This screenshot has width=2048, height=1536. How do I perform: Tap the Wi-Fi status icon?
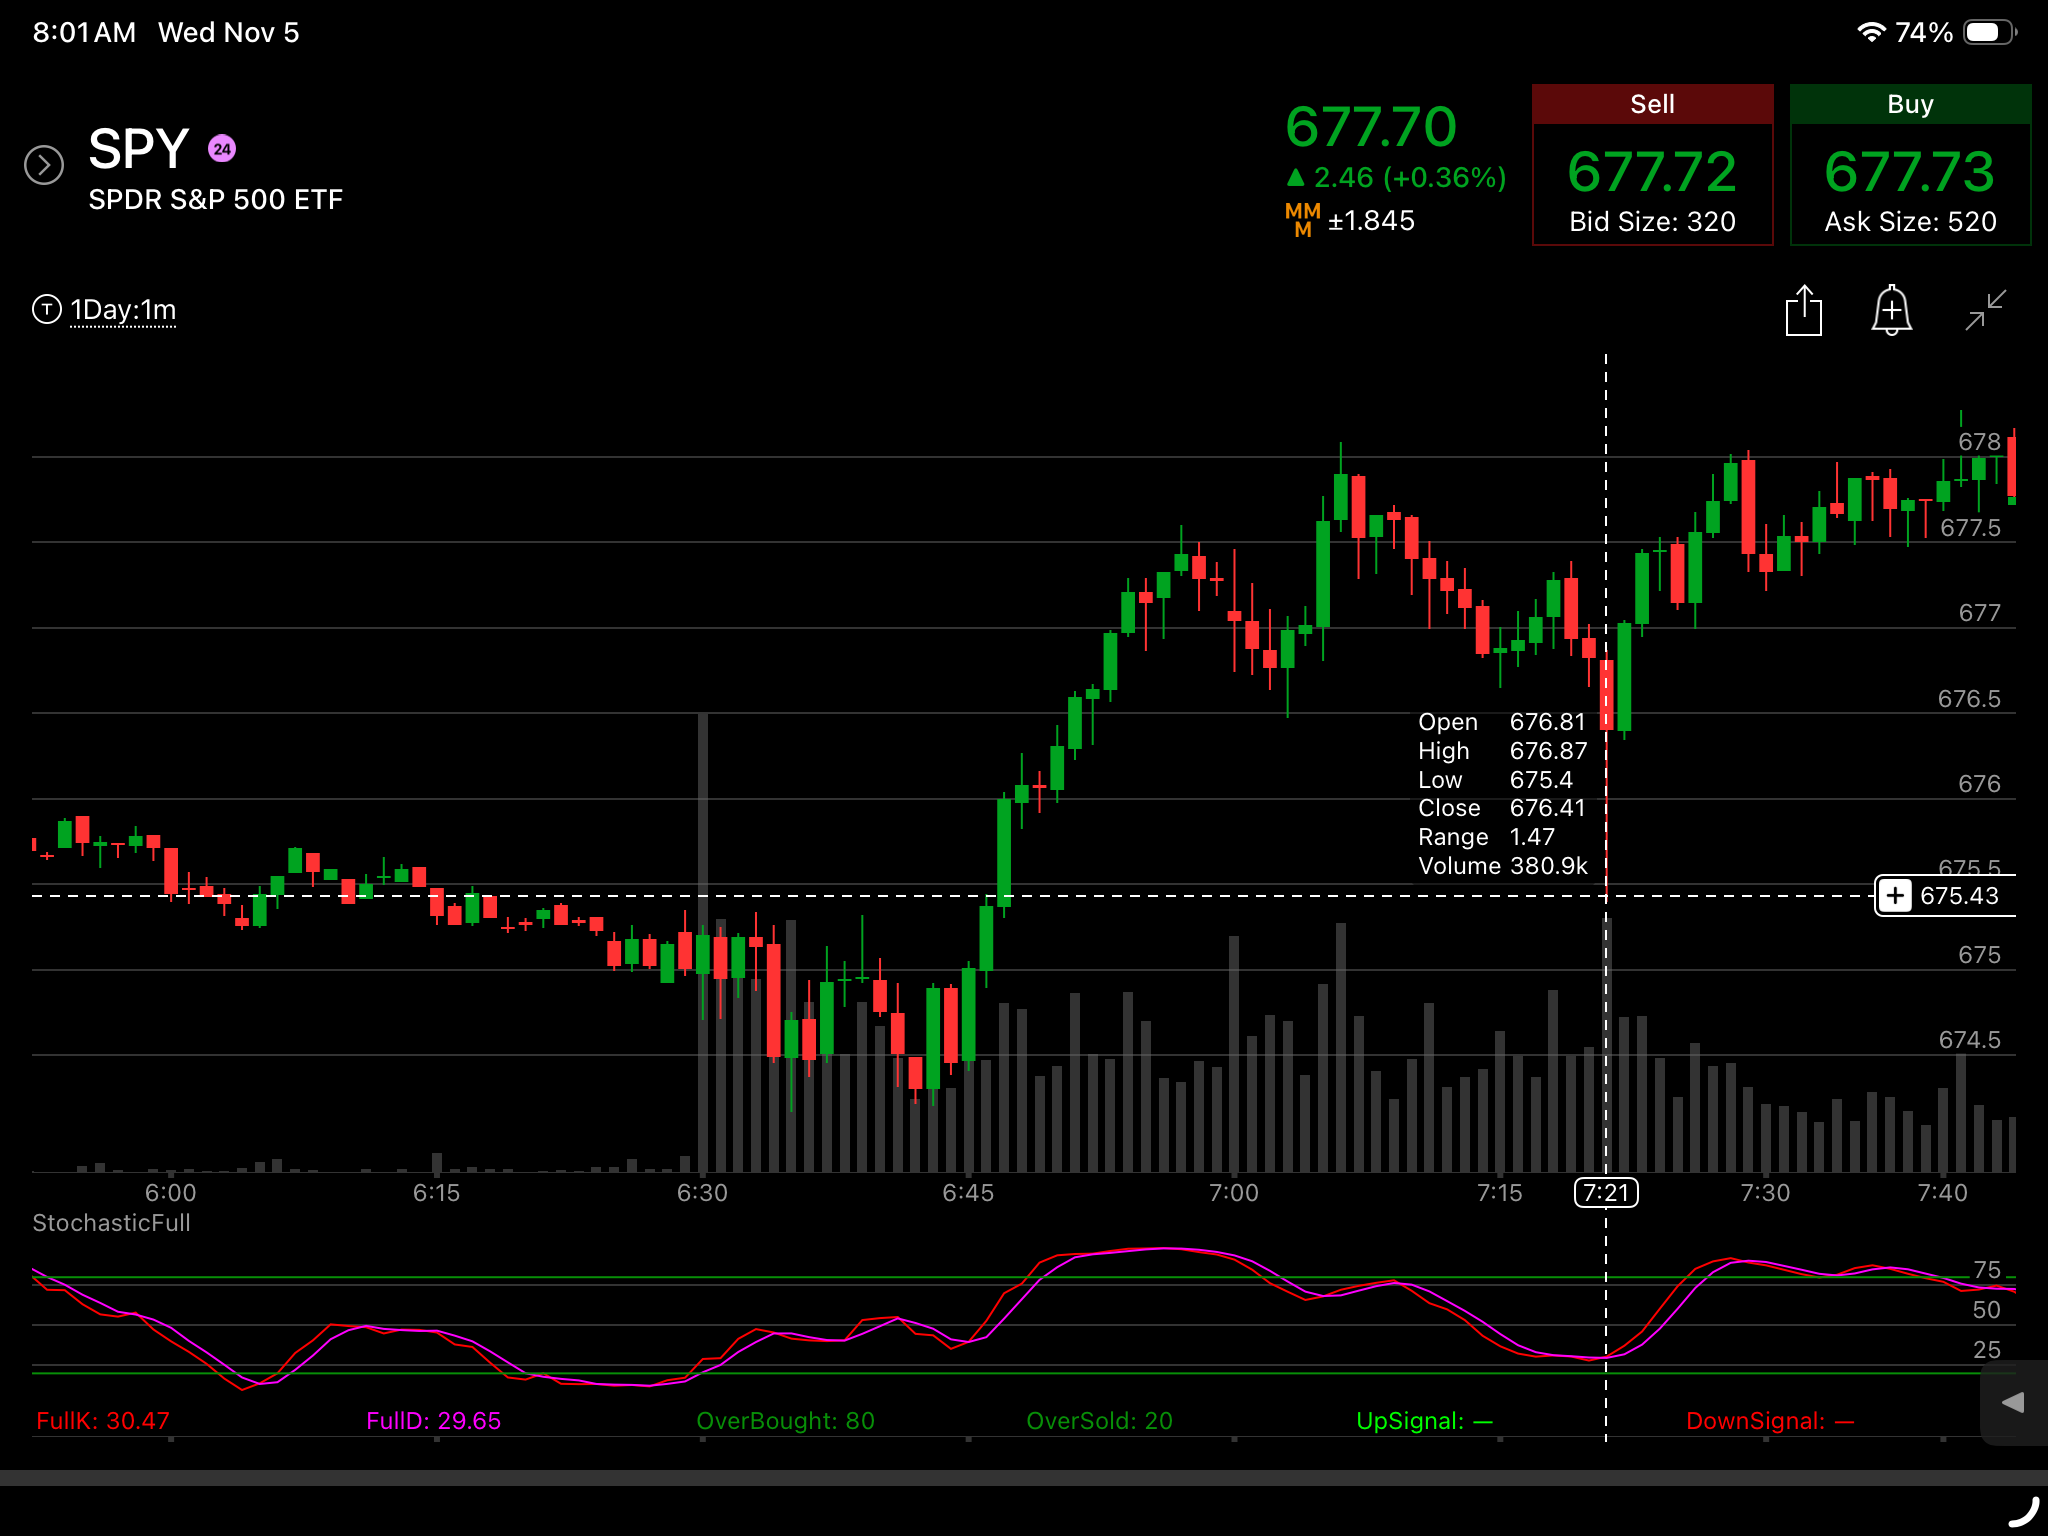1870,32
